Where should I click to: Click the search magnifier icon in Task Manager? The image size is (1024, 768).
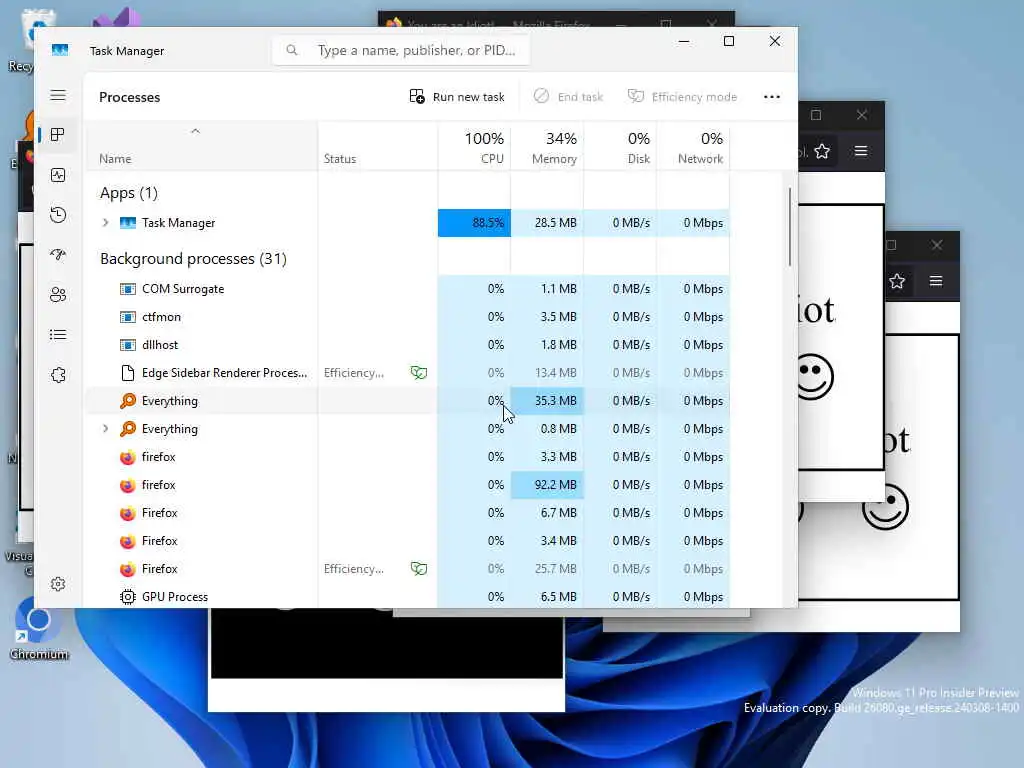point(292,50)
